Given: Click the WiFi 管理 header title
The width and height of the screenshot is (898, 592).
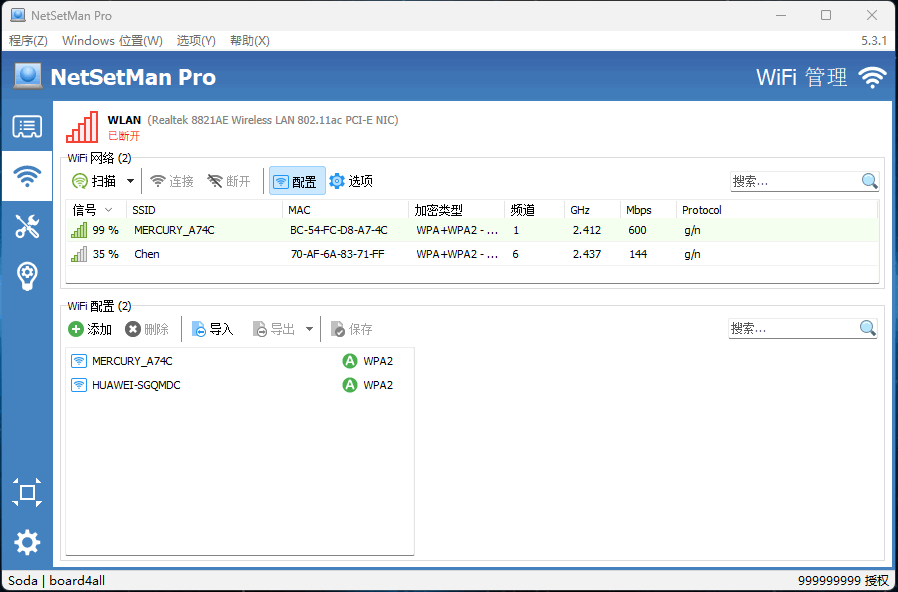Looking at the screenshot, I should click(801, 77).
